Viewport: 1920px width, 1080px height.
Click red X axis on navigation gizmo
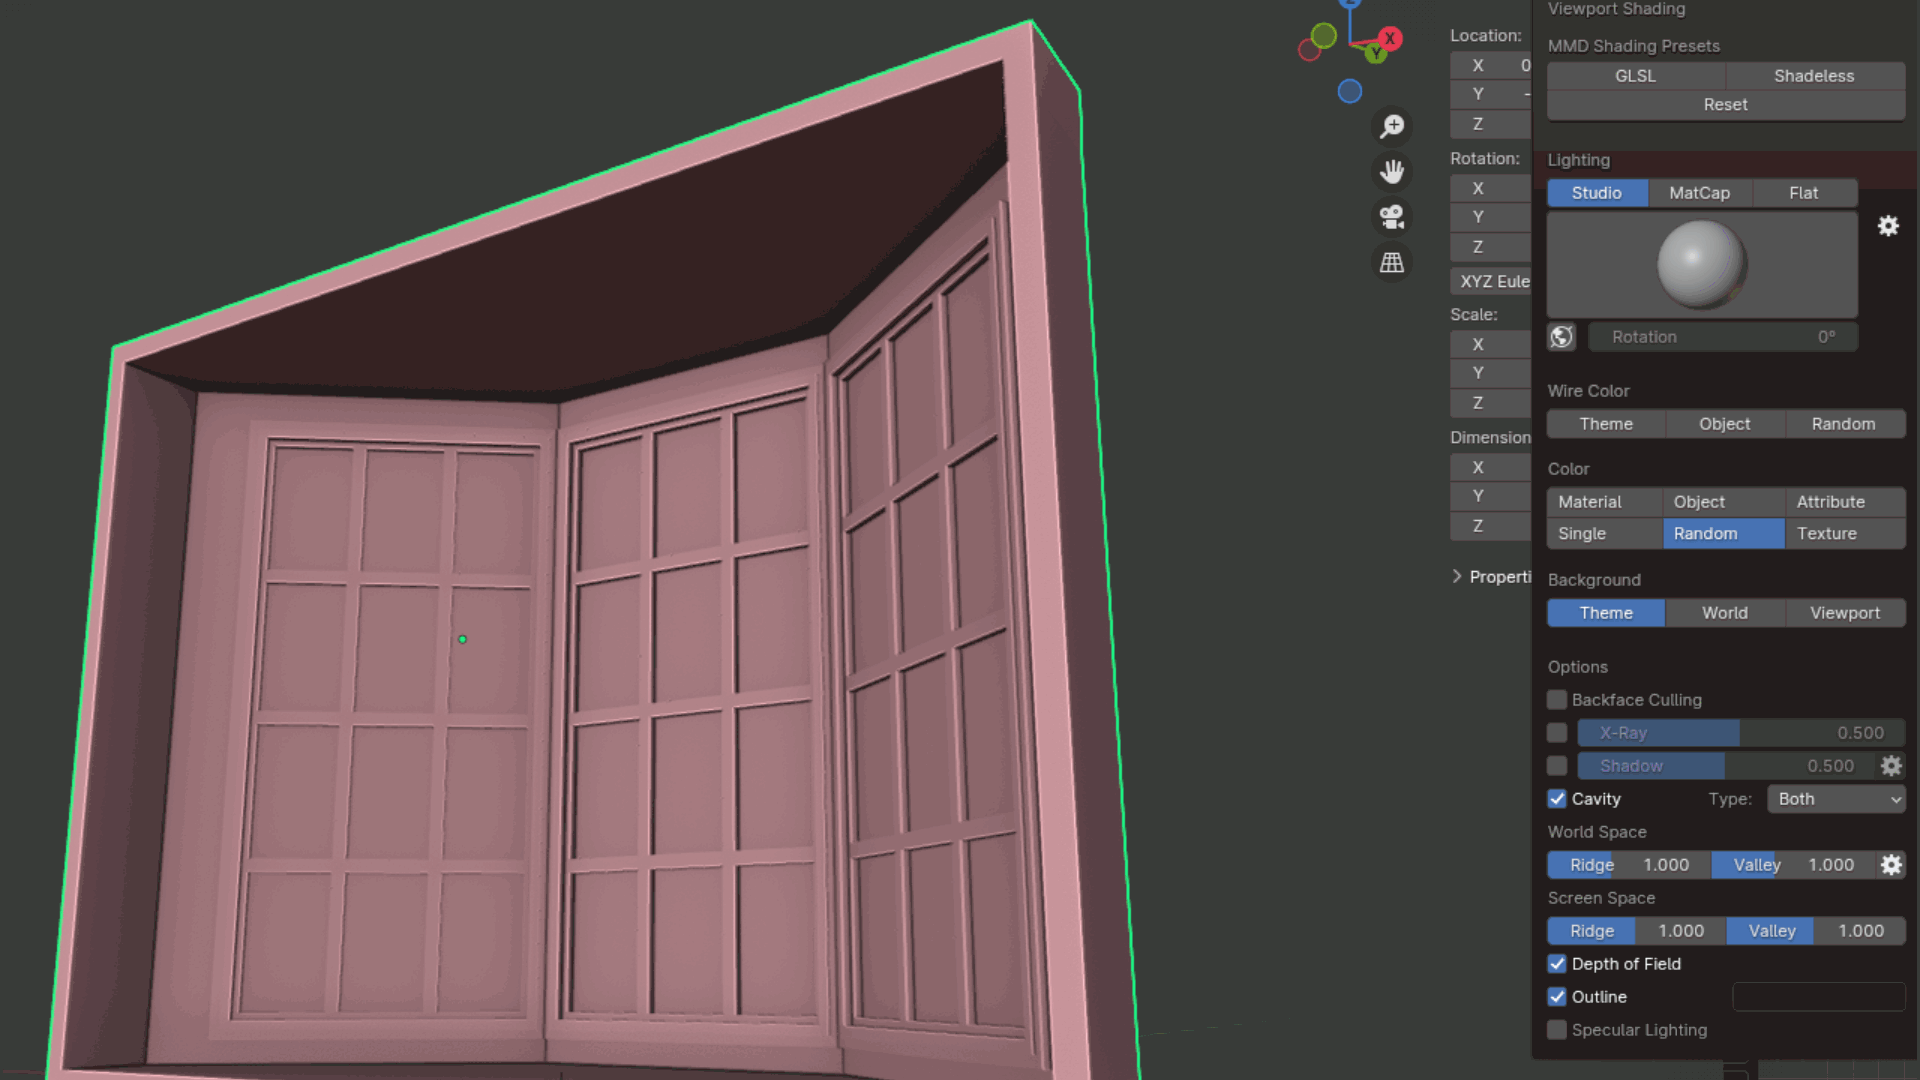click(1389, 38)
